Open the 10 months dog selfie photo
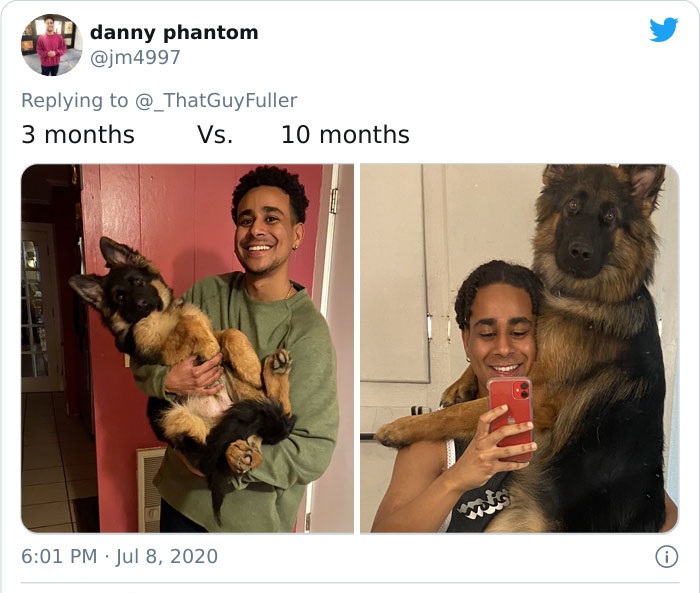This screenshot has width=700, height=593. [520, 348]
